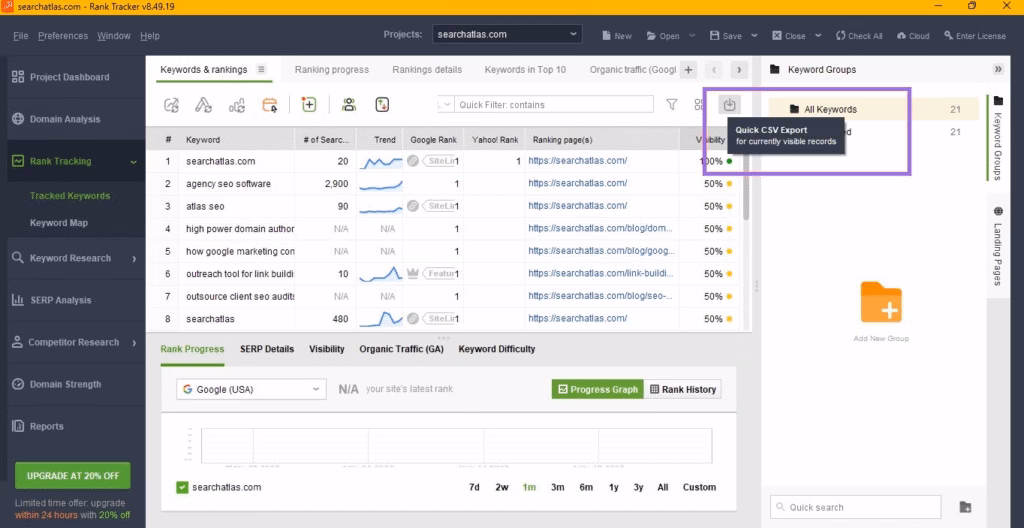Open the Preferences menu
The width and height of the screenshot is (1024, 528).
[63, 36]
